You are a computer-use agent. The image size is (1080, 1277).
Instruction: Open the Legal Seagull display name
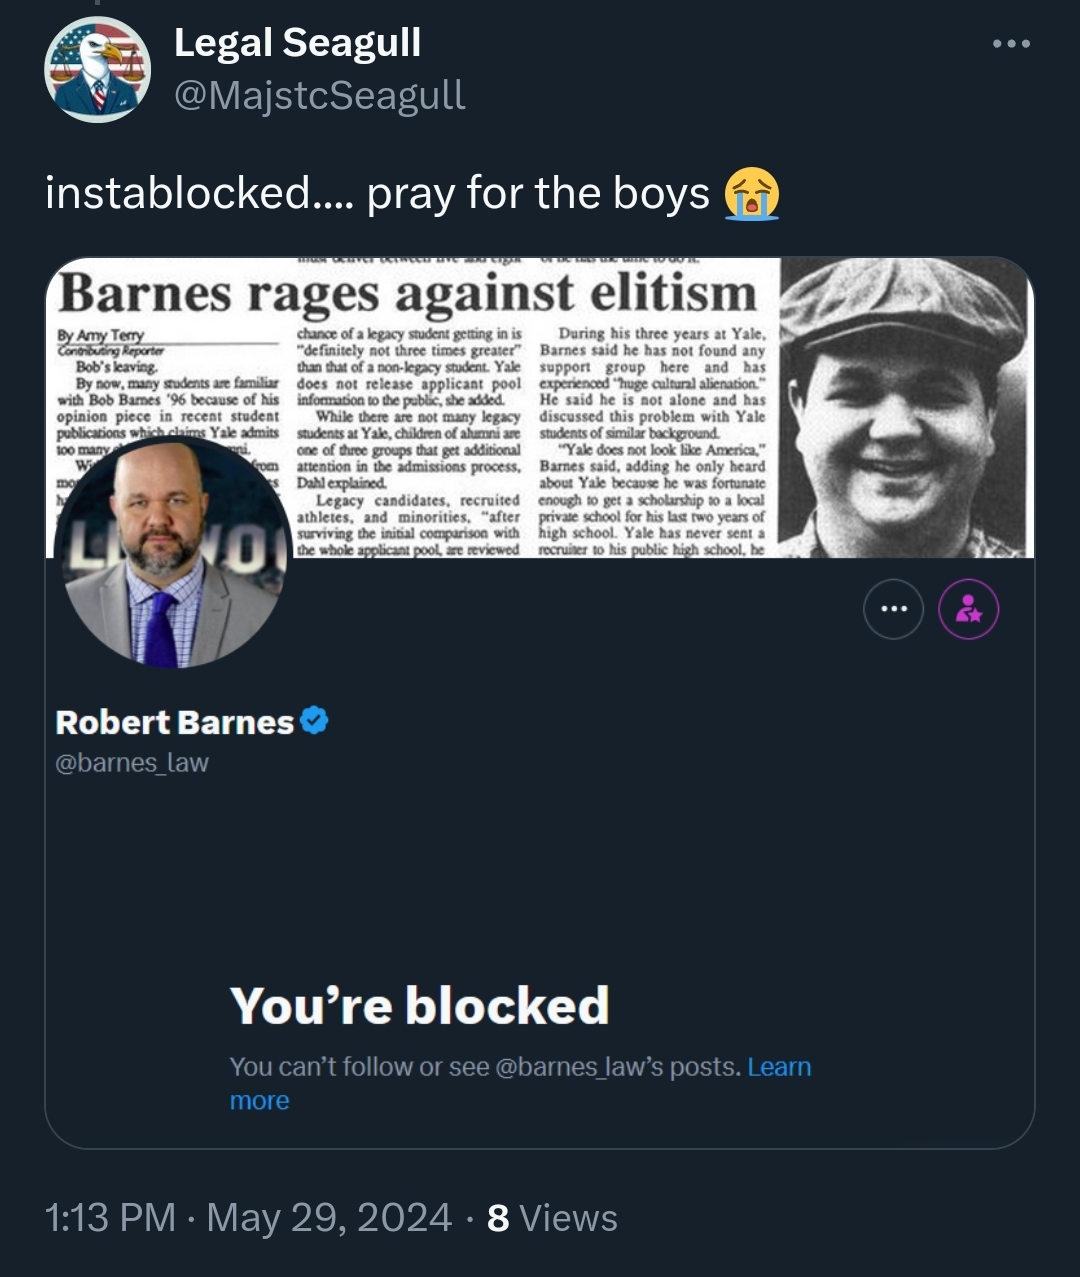[297, 43]
